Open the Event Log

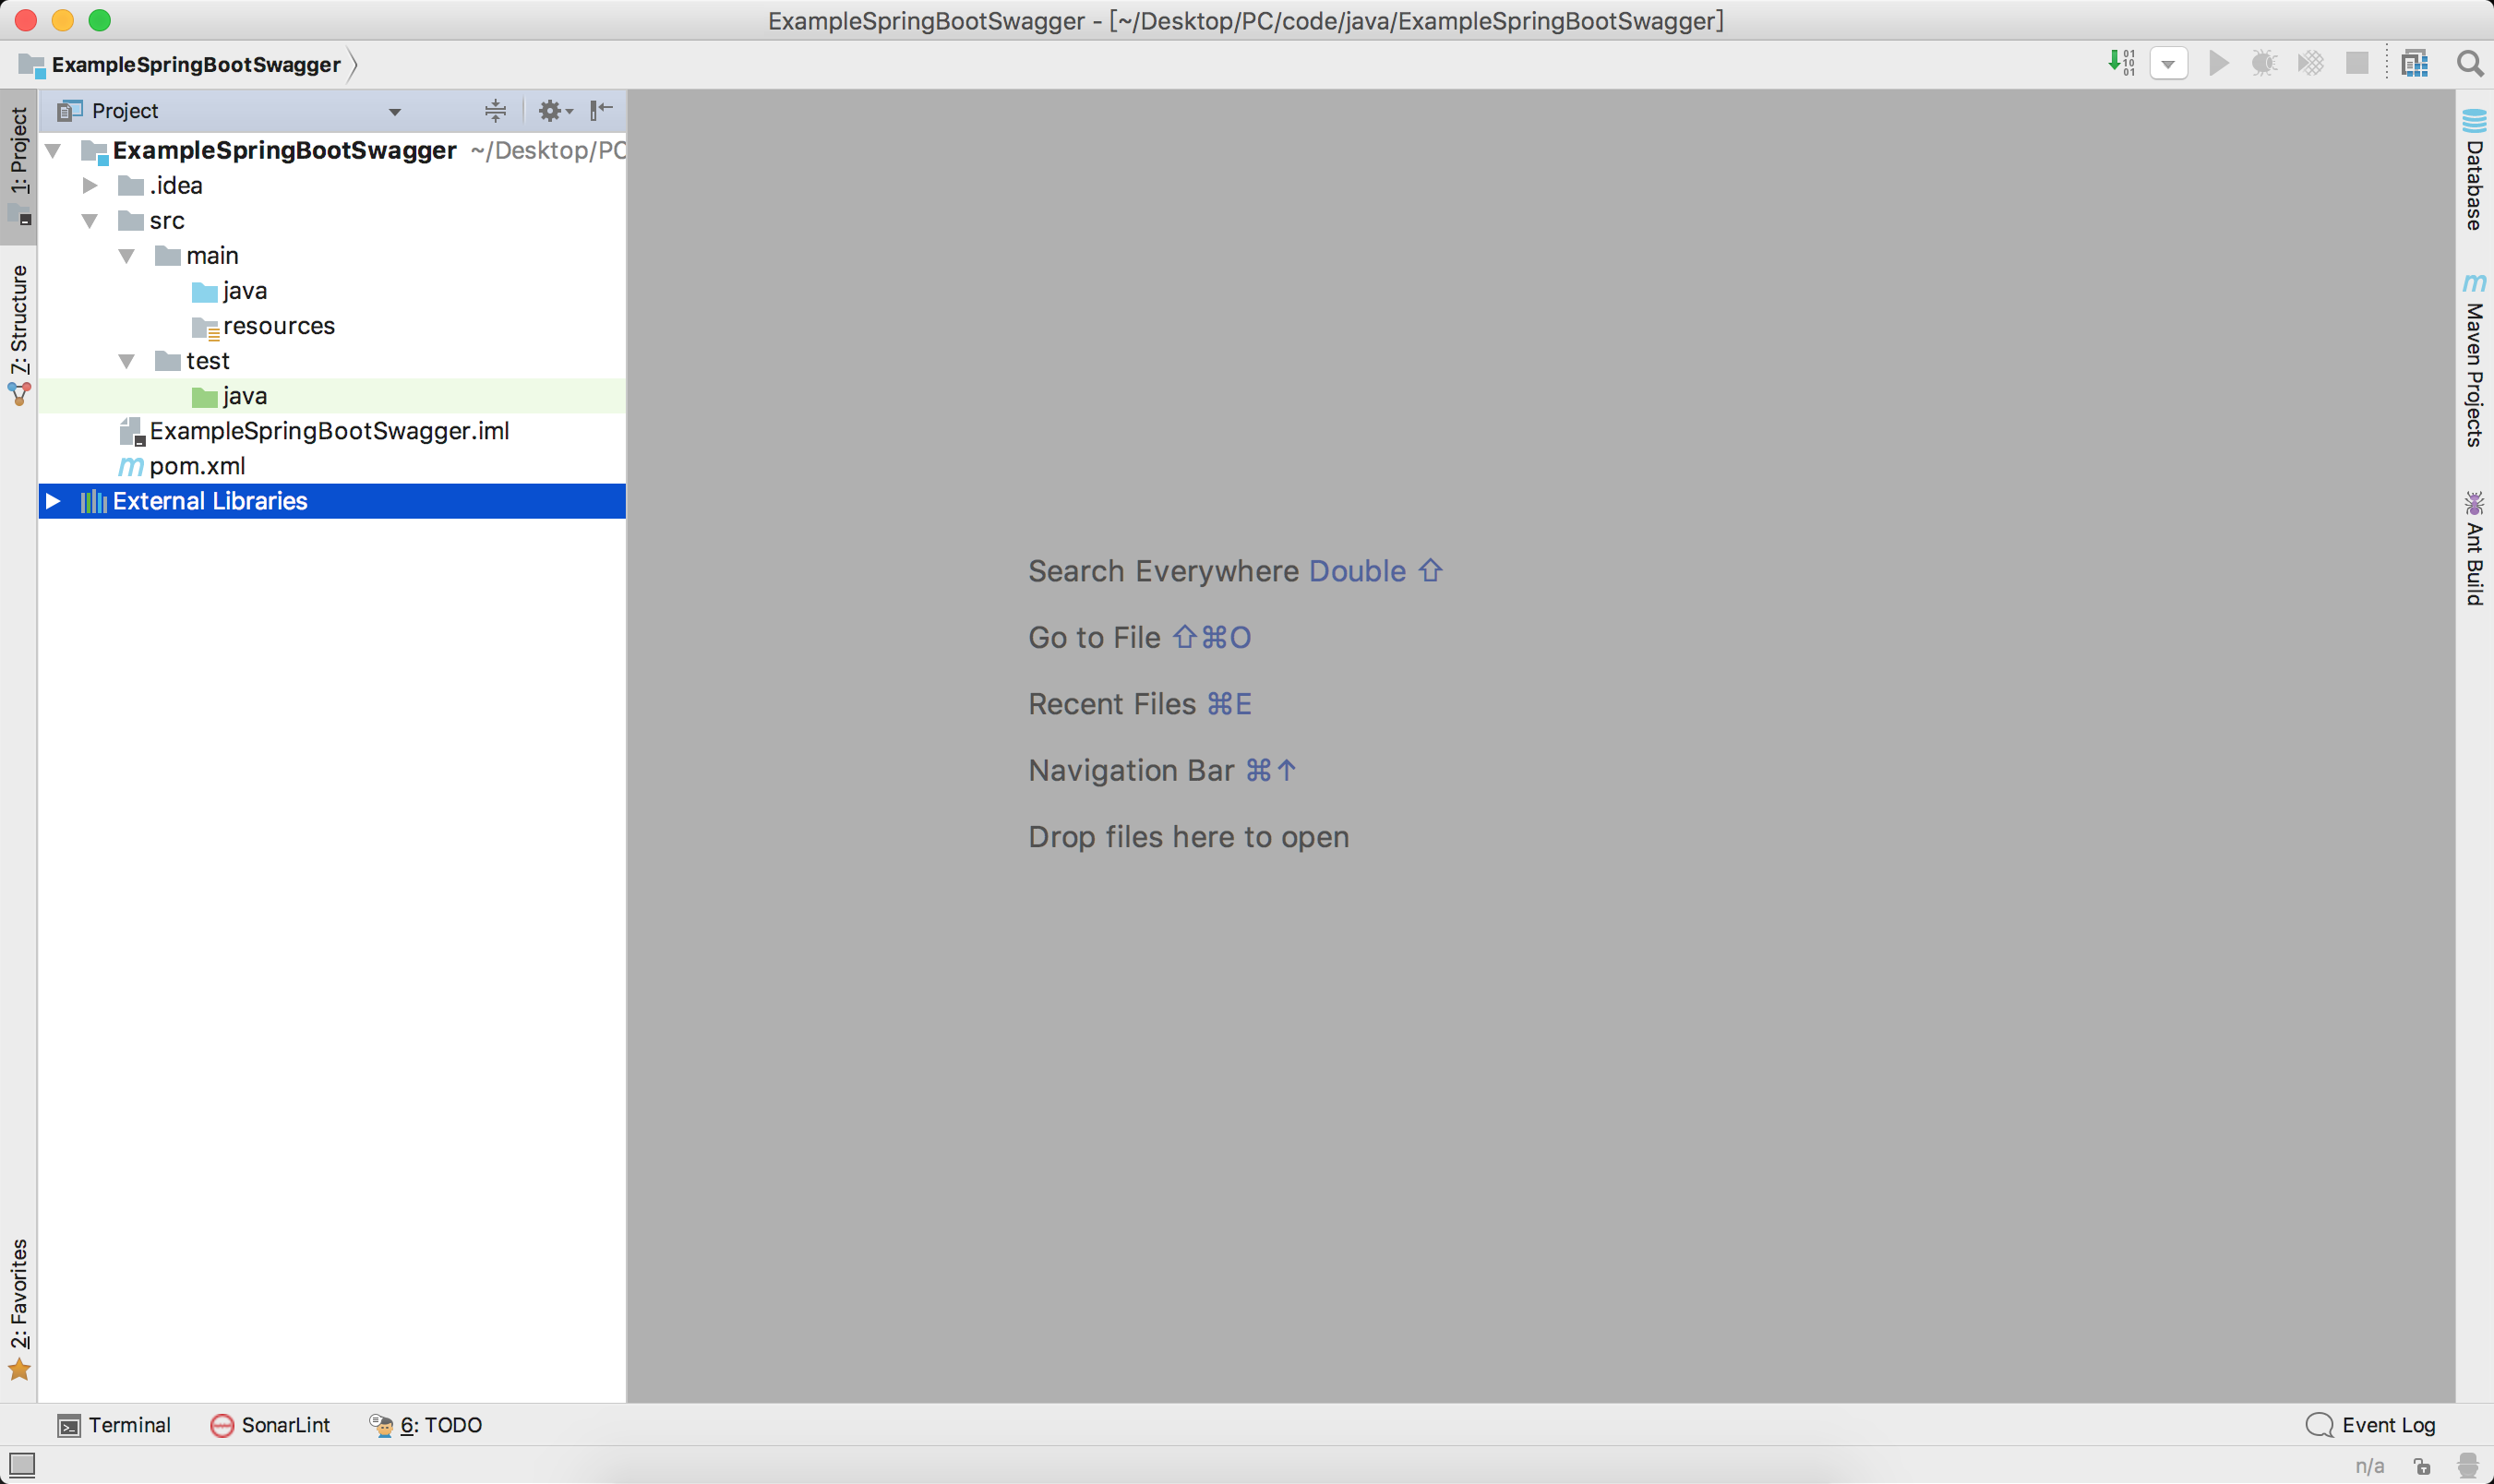(2370, 1425)
